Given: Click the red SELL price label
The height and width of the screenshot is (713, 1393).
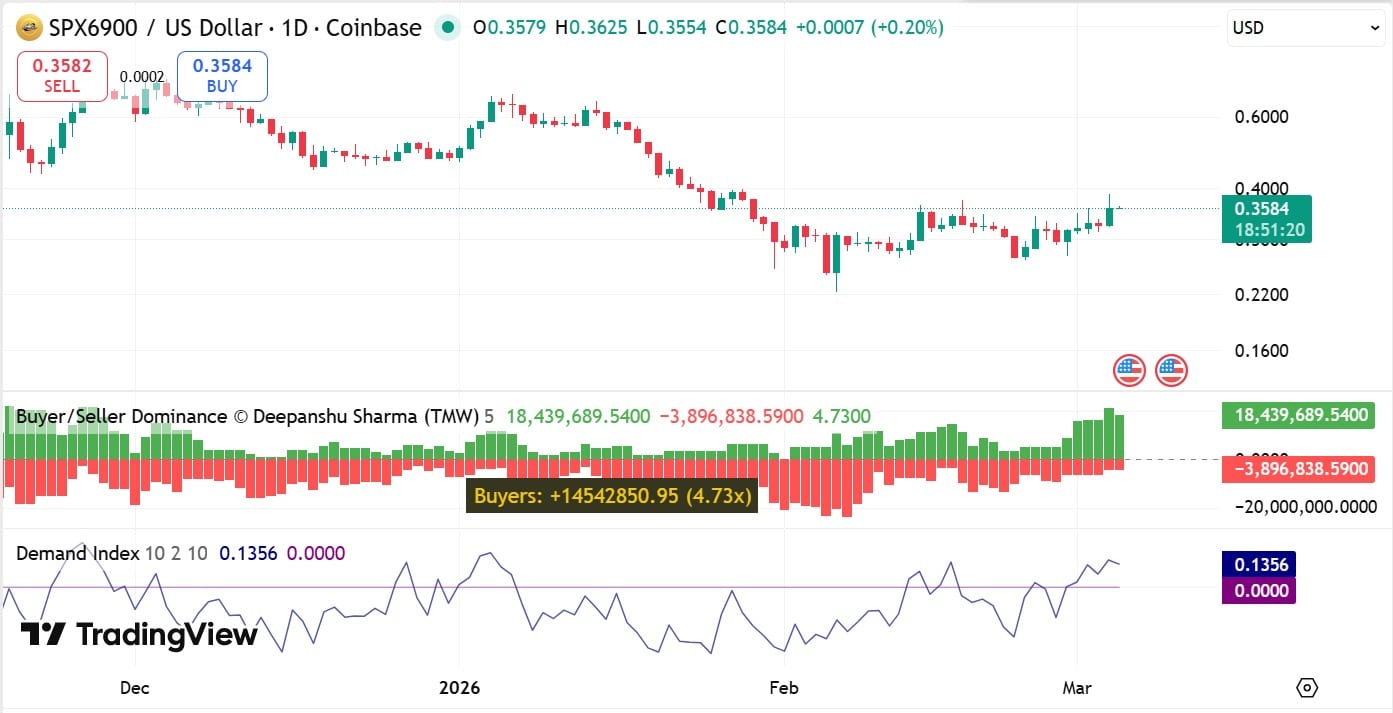Looking at the screenshot, I should [x=61, y=75].
